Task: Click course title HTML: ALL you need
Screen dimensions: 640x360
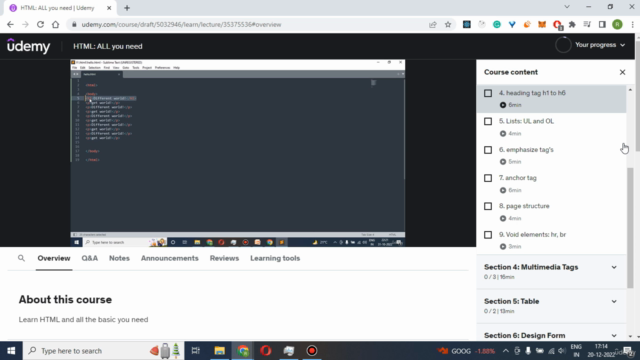Action: click(x=108, y=46)
